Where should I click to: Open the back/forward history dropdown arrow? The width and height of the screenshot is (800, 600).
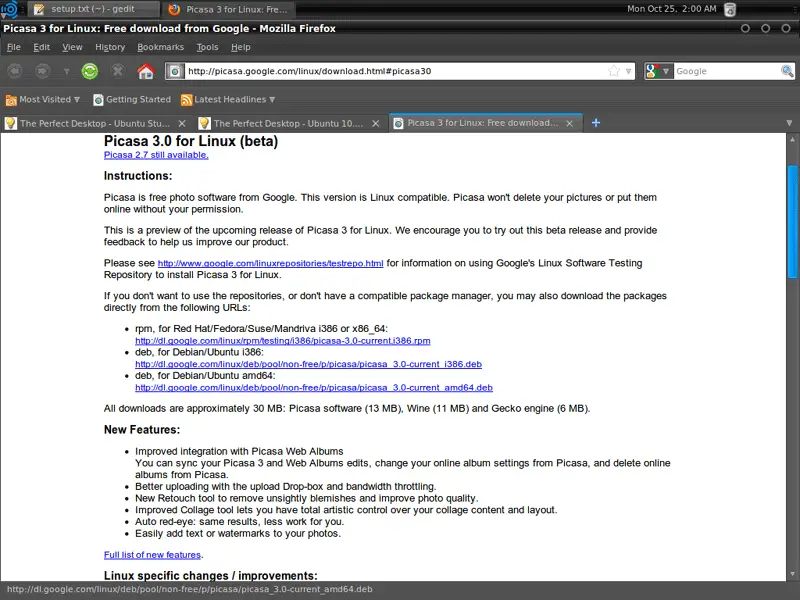(x=66, y=71)
